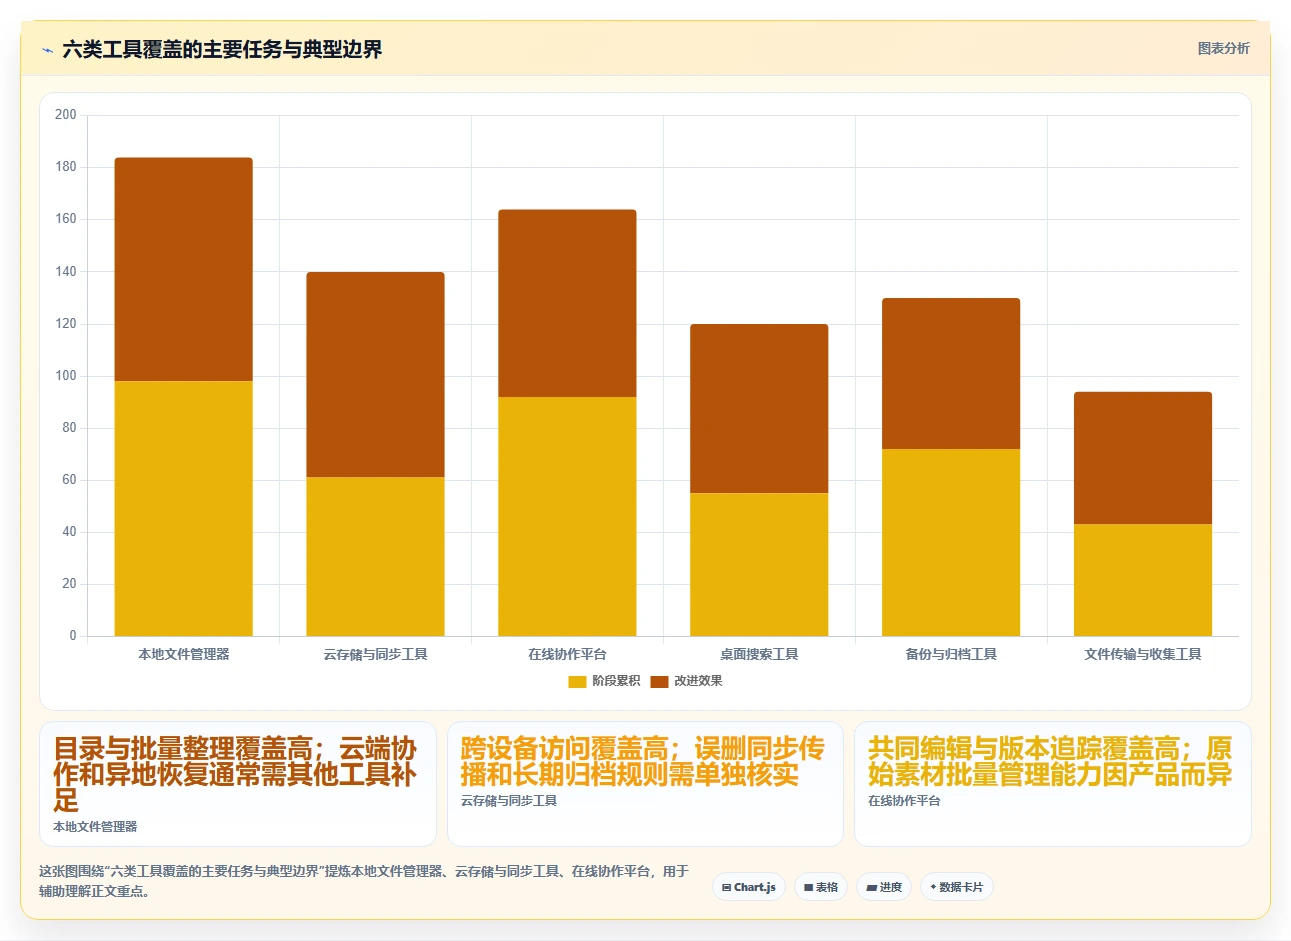The height and width of the screenshot is (941, 1291).
Task: Click the y-axis value 180
Action: tap(65, 167)
